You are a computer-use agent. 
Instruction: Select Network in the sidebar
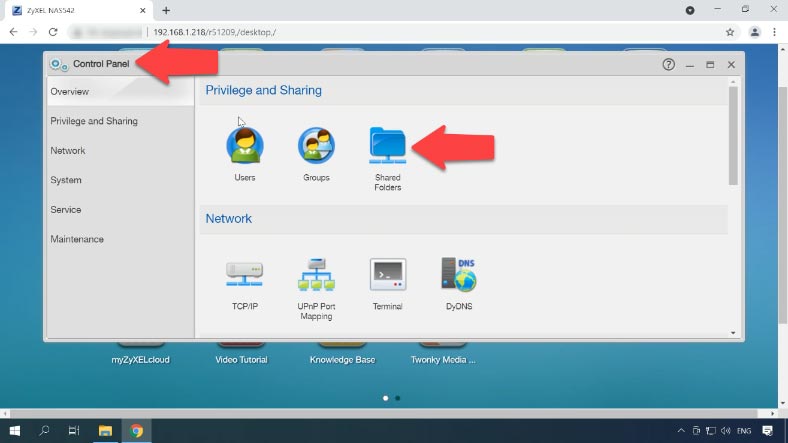pos(121,151)
